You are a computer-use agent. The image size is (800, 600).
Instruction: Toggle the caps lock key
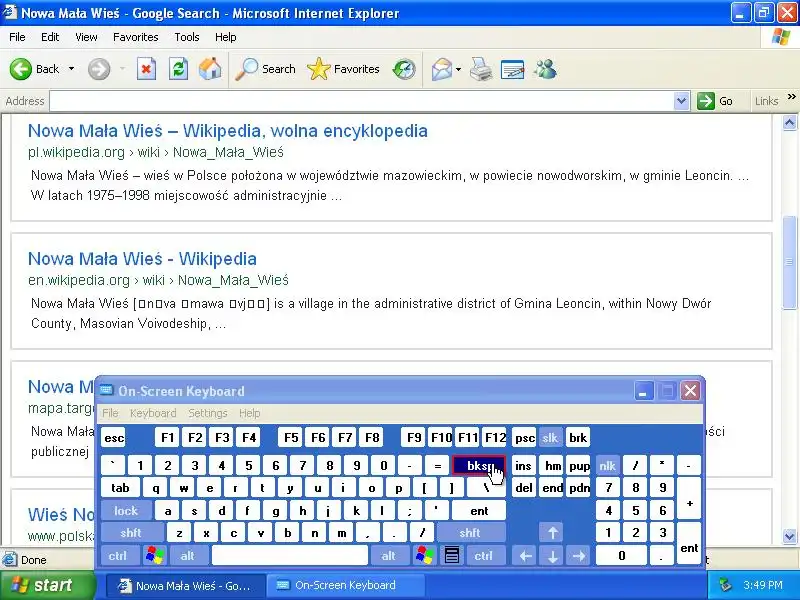(126, 510)
